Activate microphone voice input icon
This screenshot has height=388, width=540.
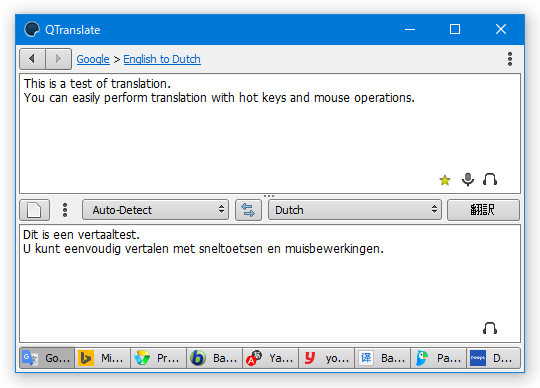pos(468,179)
